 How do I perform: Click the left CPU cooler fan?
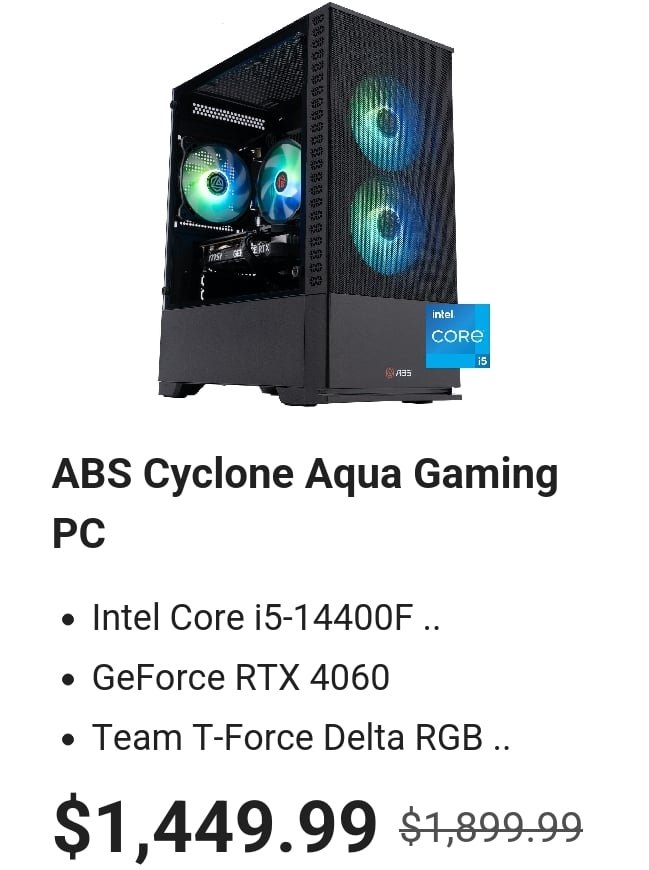tap(215, 182)
